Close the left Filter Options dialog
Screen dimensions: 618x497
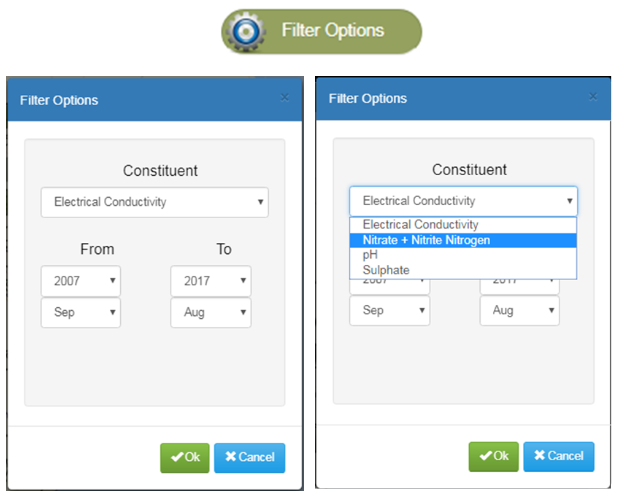[x=285, y=98]
